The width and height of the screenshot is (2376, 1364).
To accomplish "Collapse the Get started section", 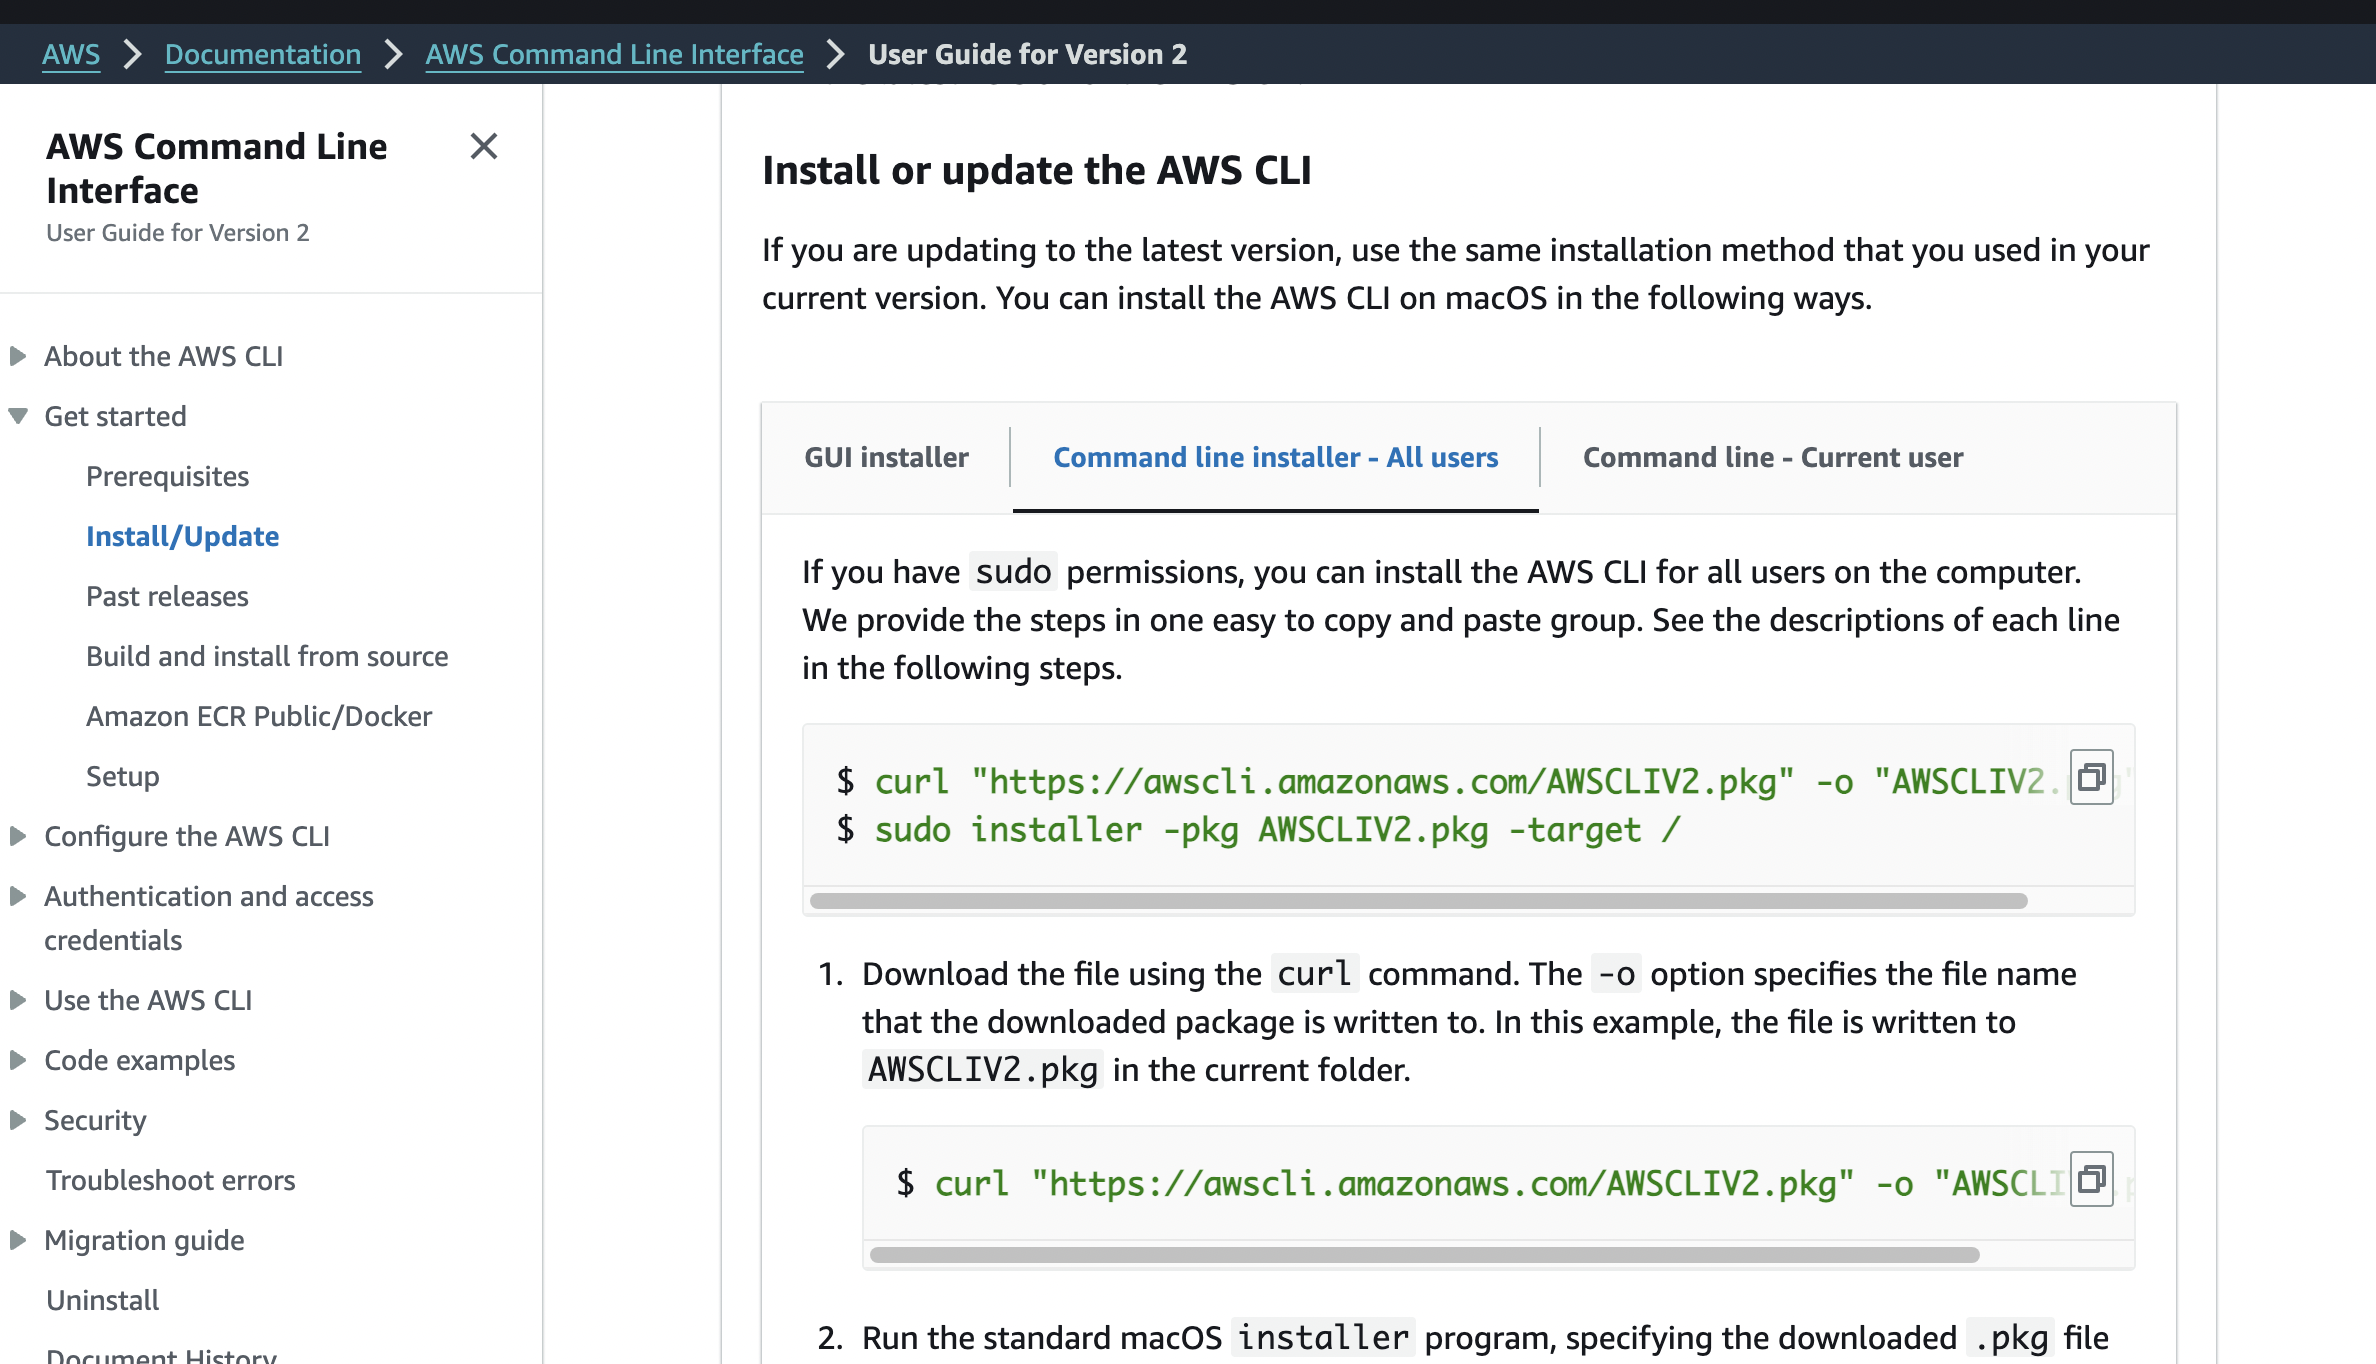I will 18,416.
